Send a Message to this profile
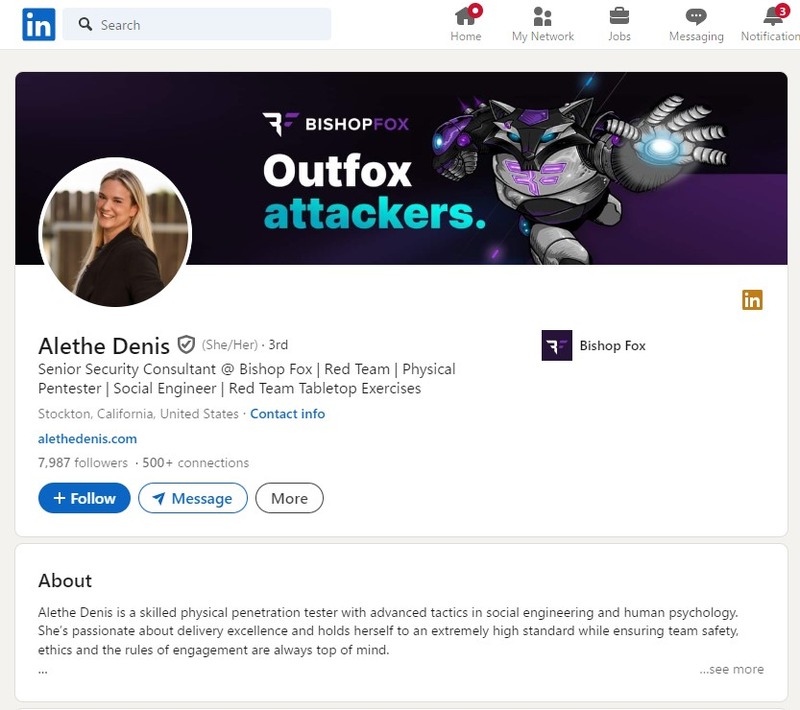 (192, 498)
